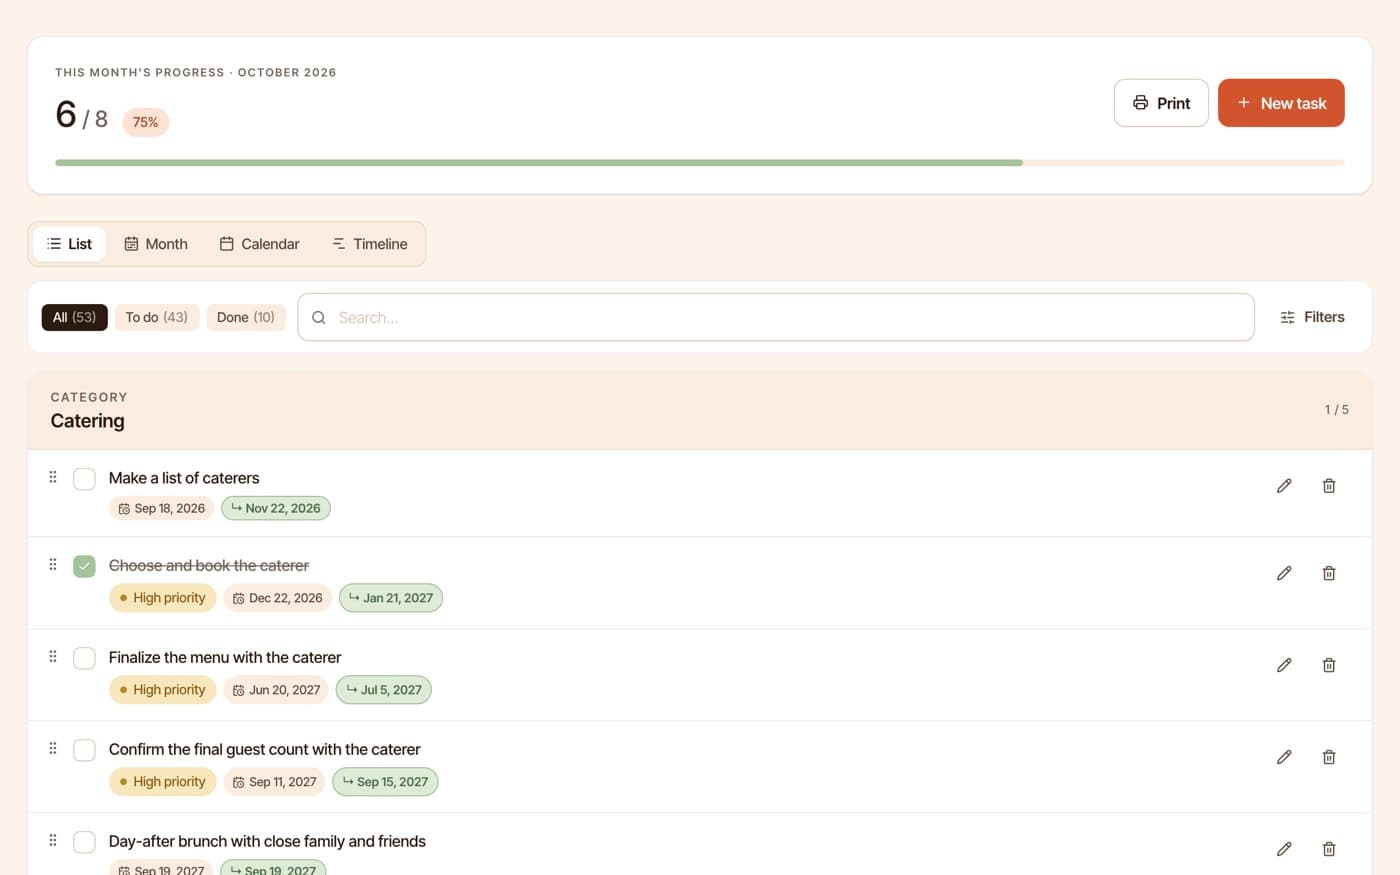Viewport: 1400px width, 875px height.
Task: Delete 'Choose and book the caterer' task
Action: 1329,573
